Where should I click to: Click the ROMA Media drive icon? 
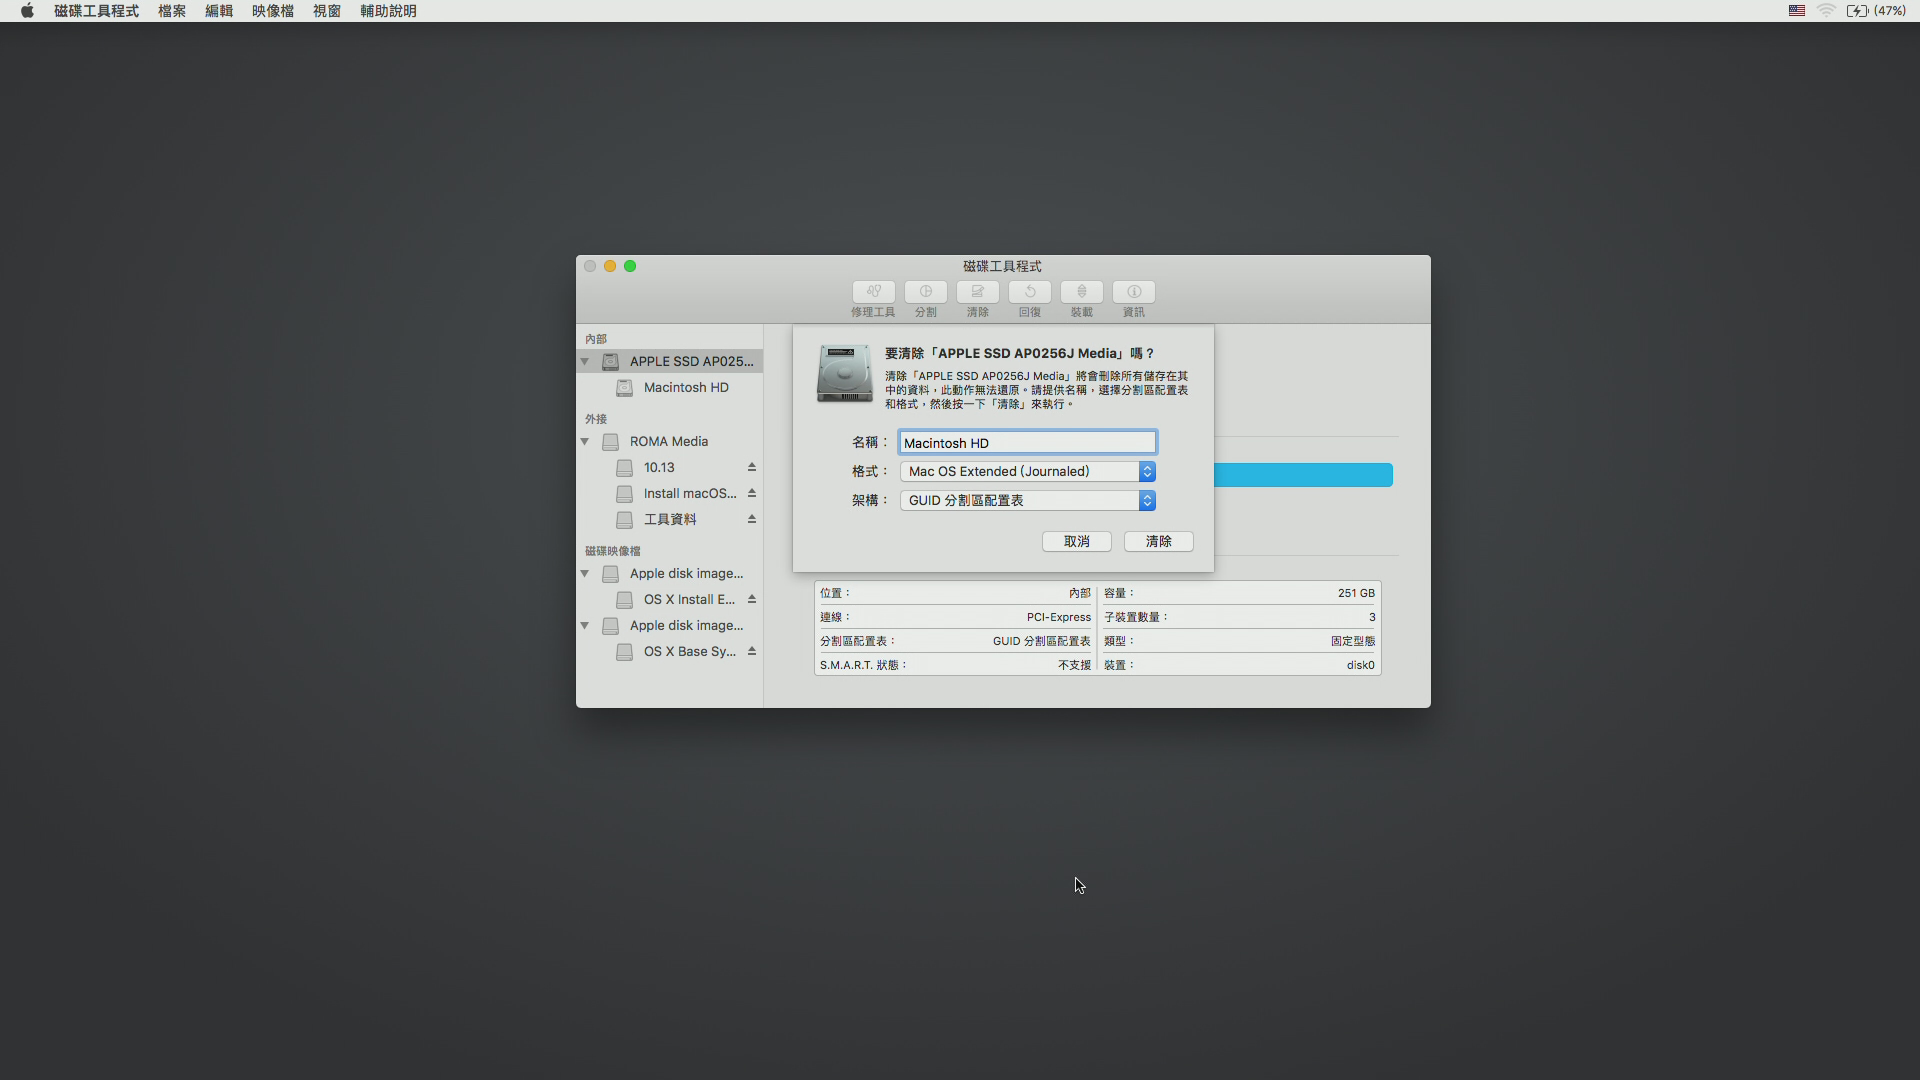[x=610, y=441]
